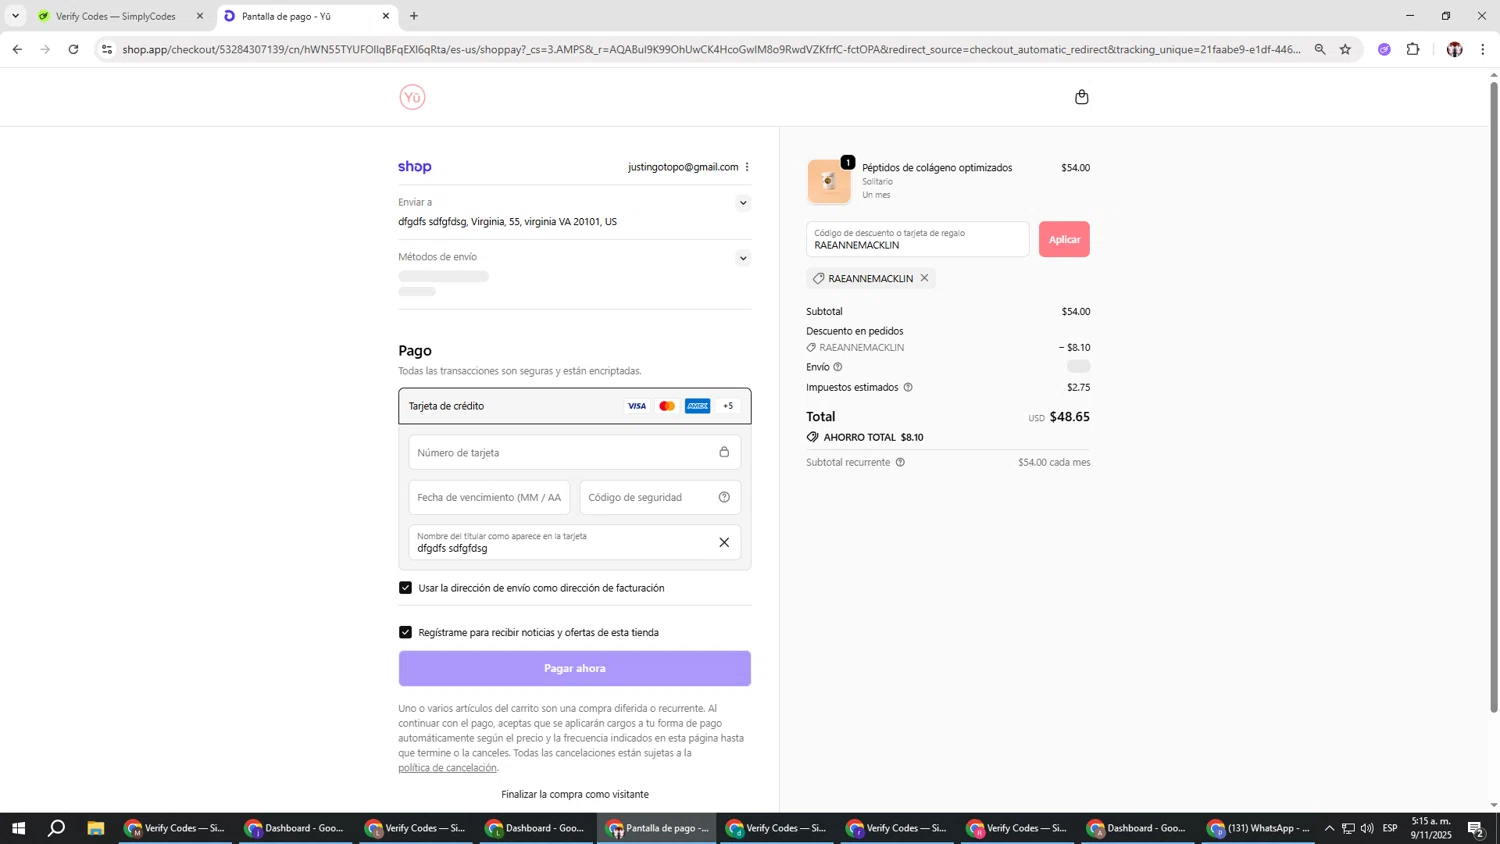Open the Windows Start menu
Viewport: 1500px width, 844px height.
click(17, 828)
